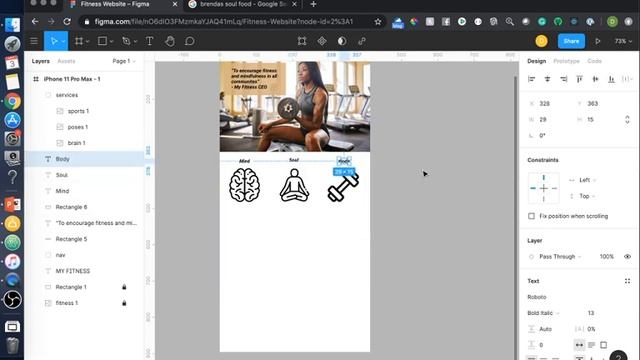Select the Frame tool
Screen dimensions: 640x360
[x=78, y=41]
